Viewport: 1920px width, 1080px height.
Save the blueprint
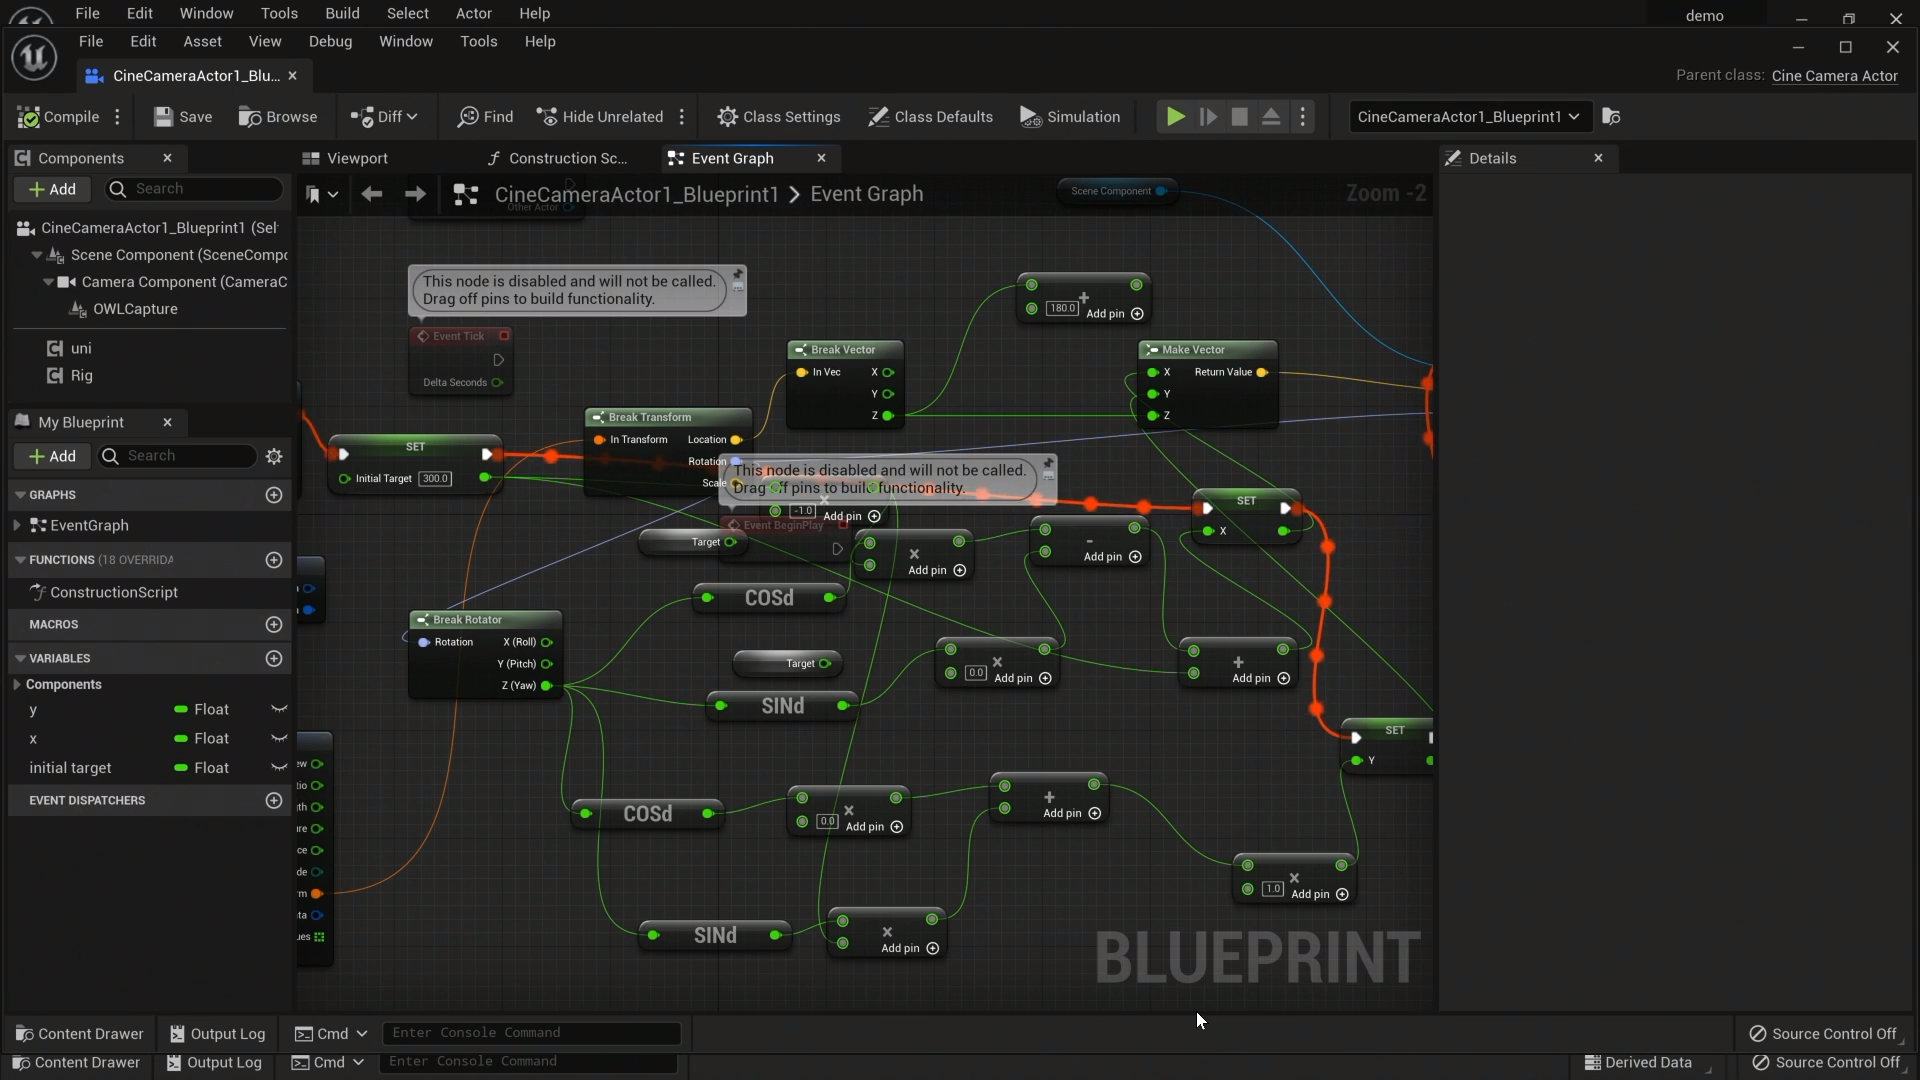(183, 117)
